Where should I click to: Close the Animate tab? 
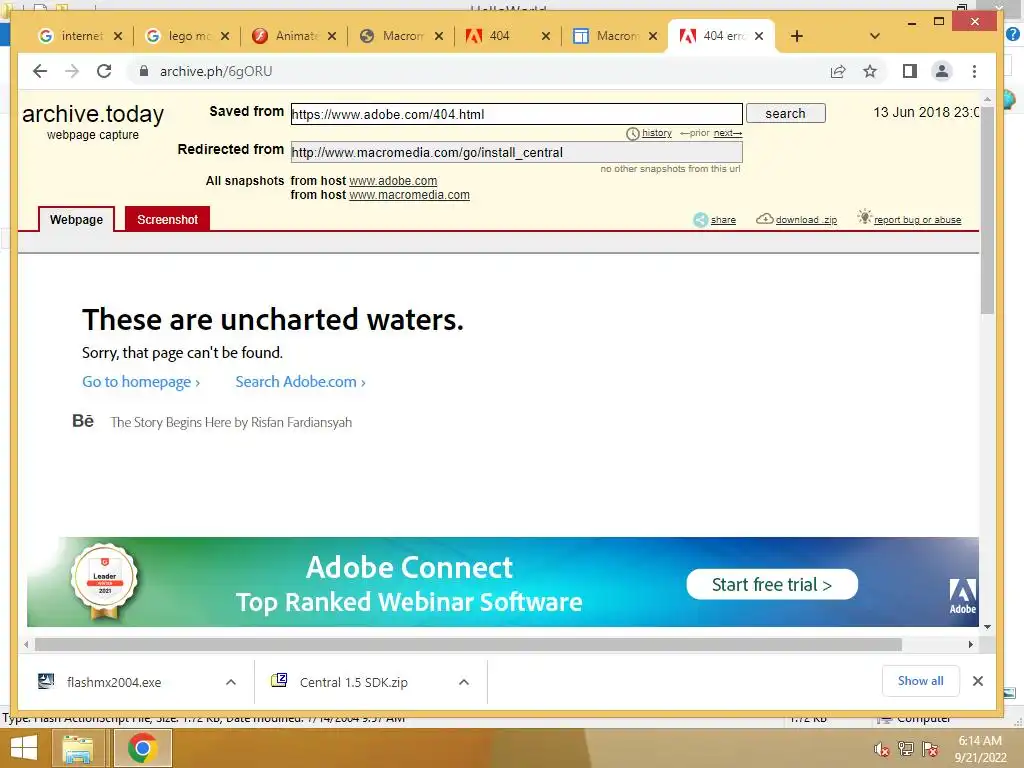point(332,36)
